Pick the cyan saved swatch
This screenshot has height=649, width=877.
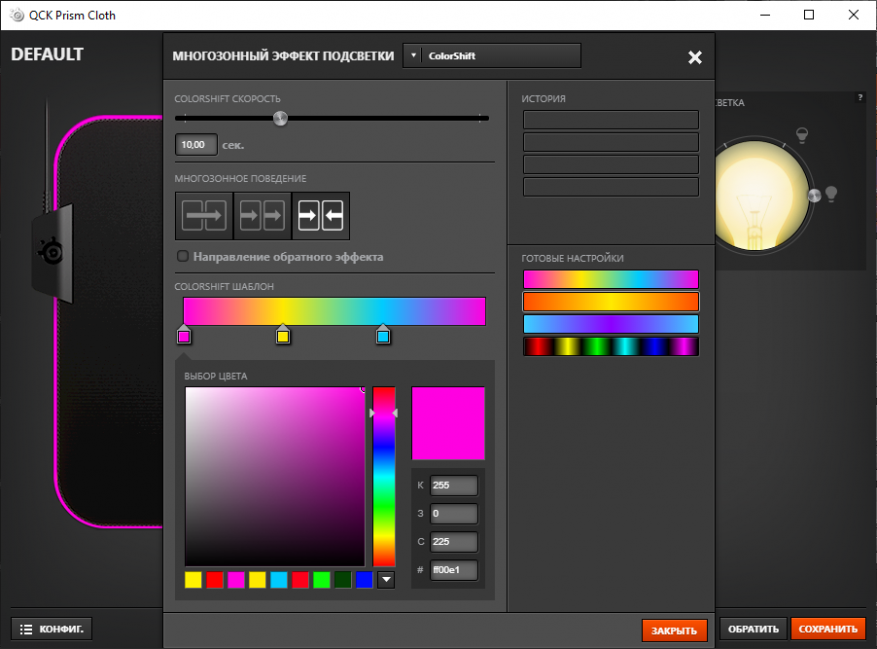279,580
